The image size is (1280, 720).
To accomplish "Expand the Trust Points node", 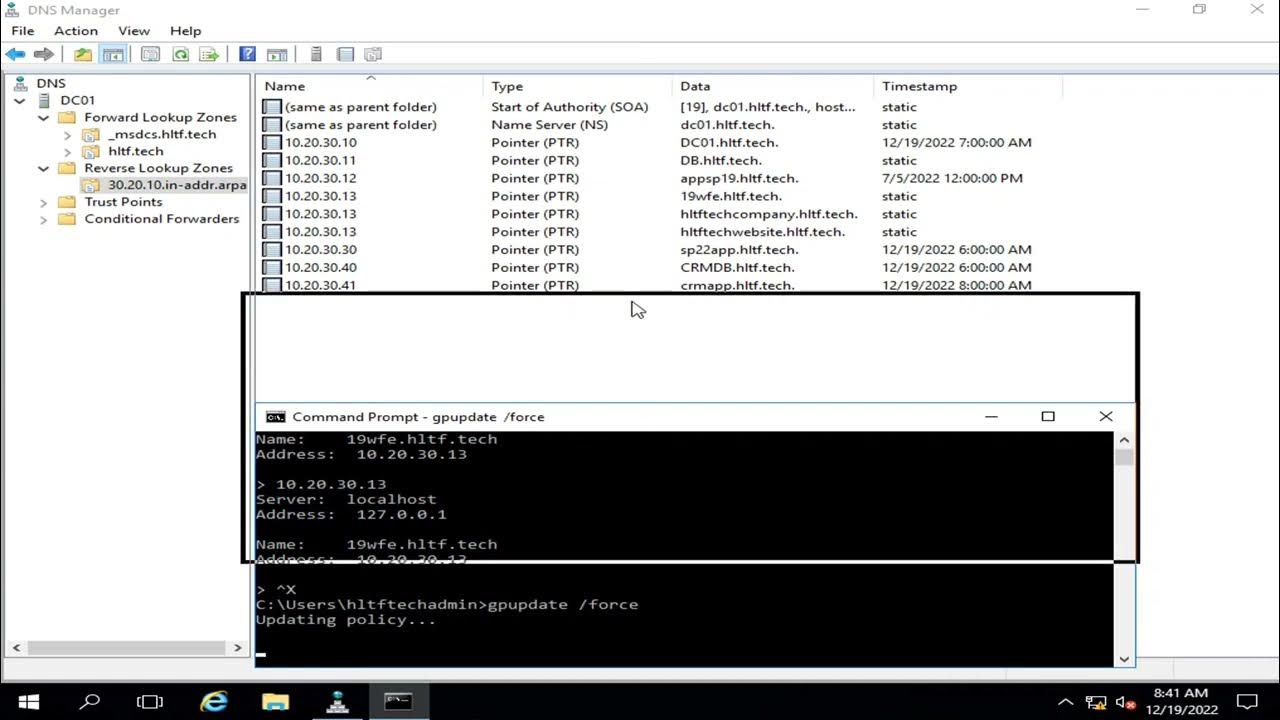I will [x=43, y=202].
